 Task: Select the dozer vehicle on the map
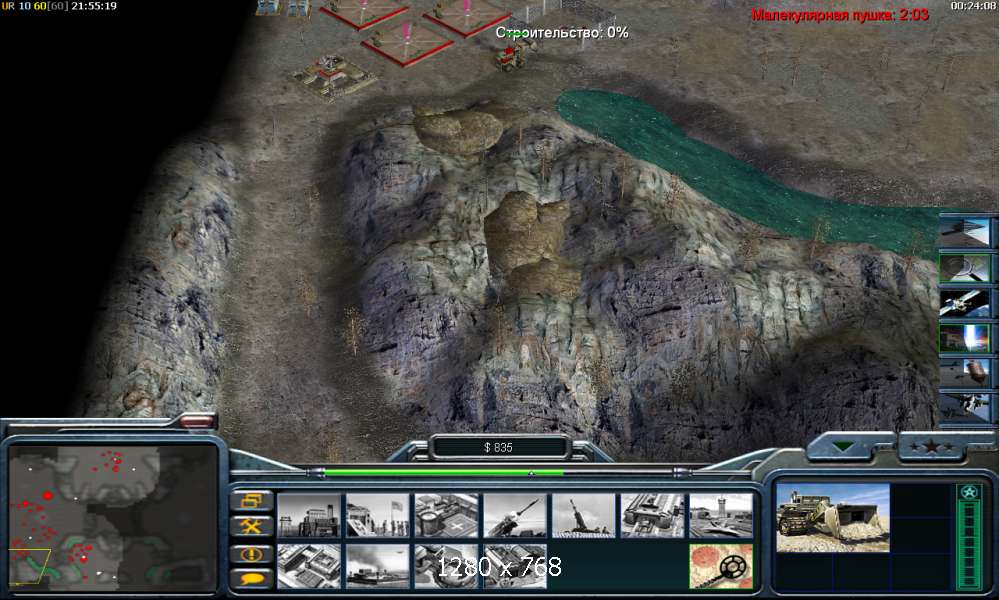click(513, 56)
